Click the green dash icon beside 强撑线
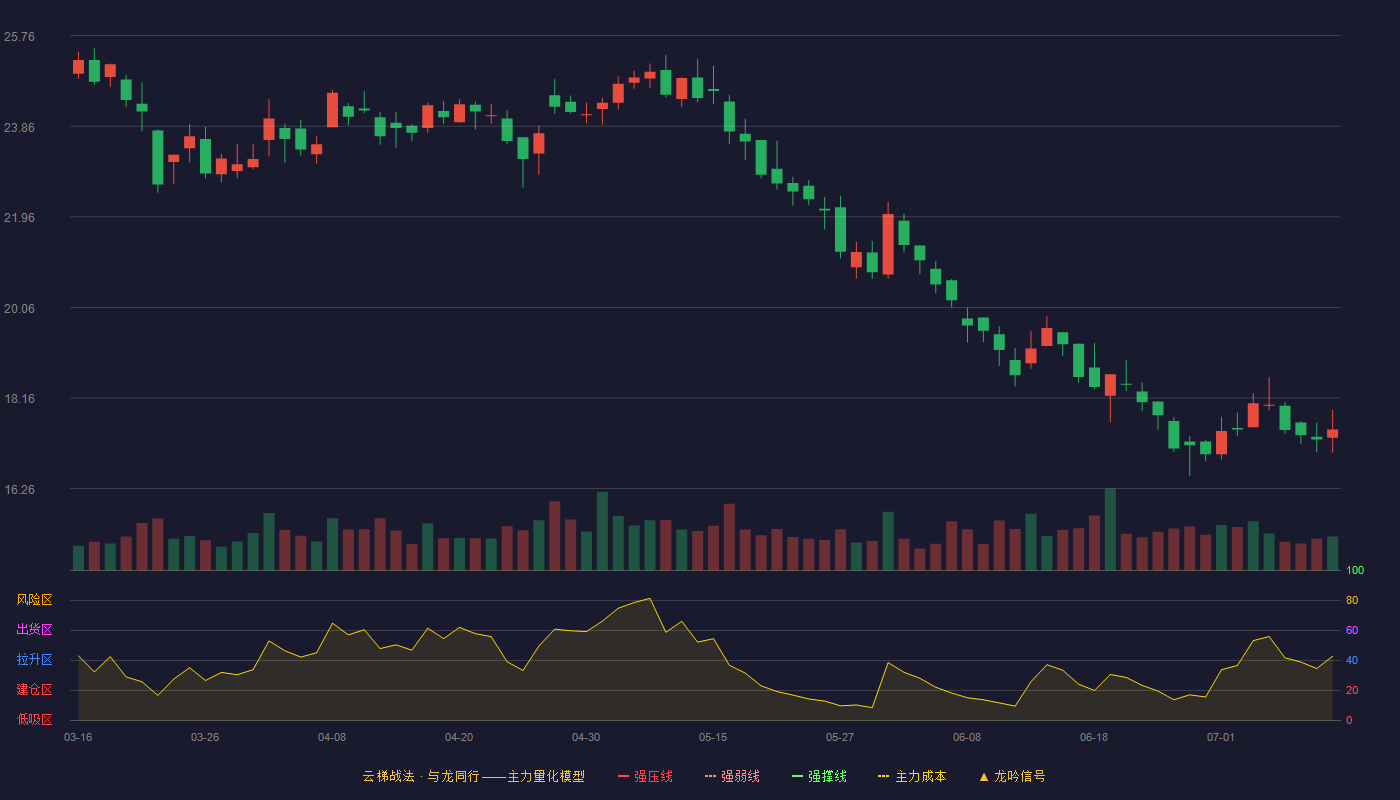 pos(797,776)
